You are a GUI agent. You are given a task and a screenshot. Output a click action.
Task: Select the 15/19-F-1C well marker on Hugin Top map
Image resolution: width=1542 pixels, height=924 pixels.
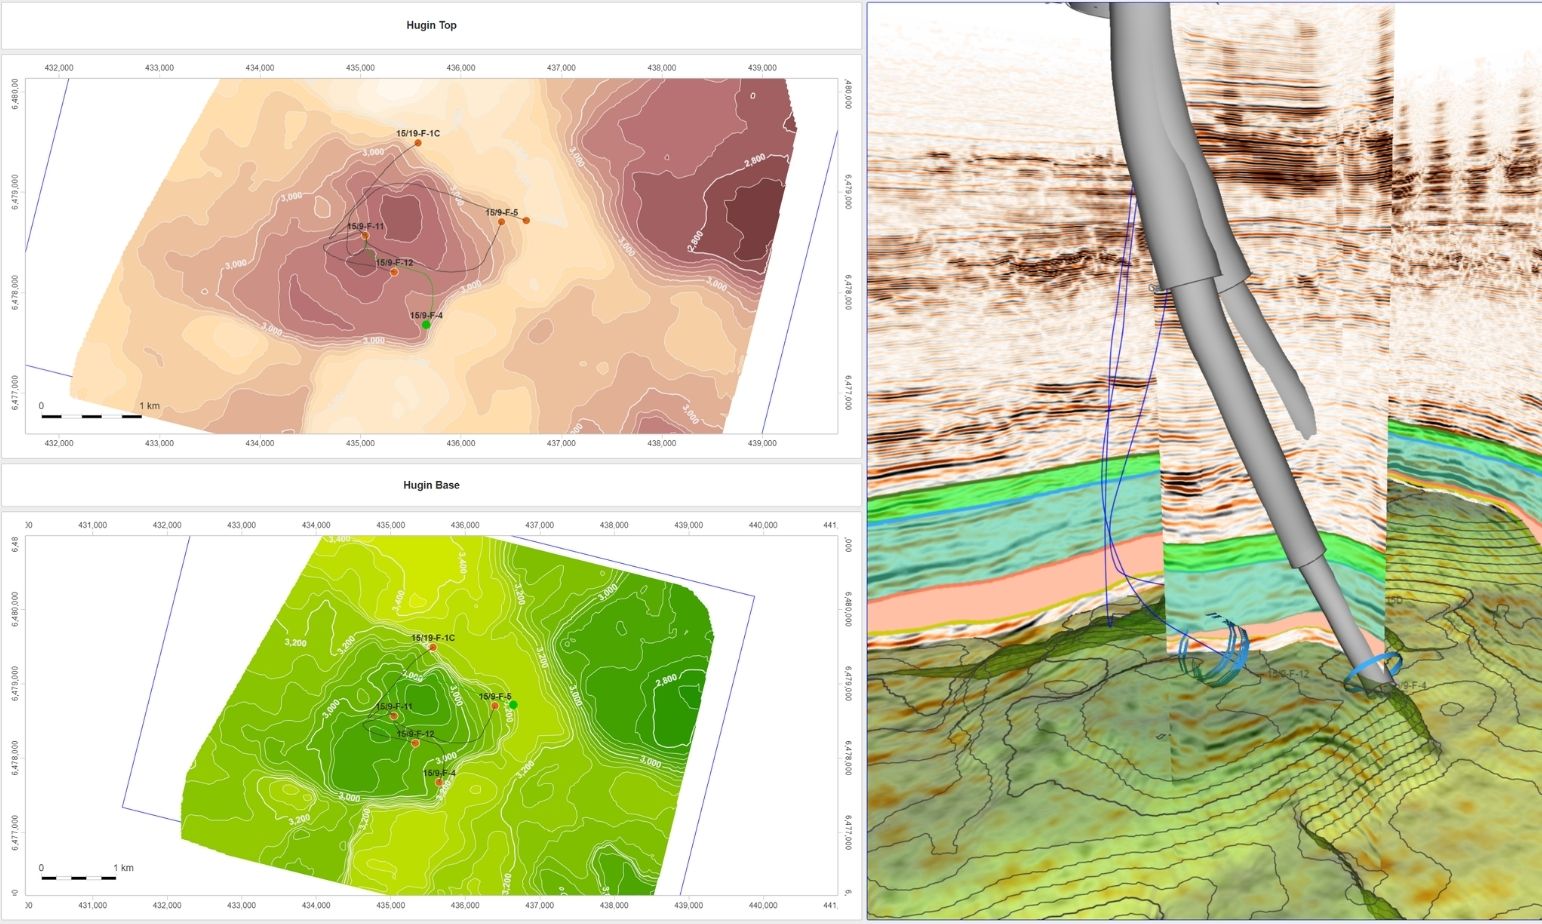pos(418,143)
